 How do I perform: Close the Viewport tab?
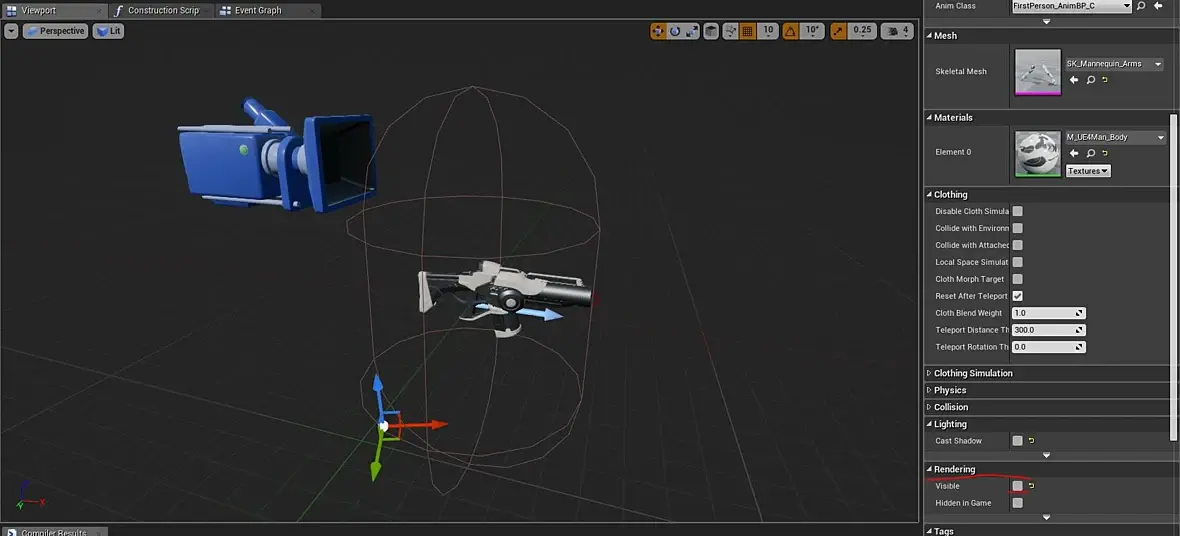[99, 11]
